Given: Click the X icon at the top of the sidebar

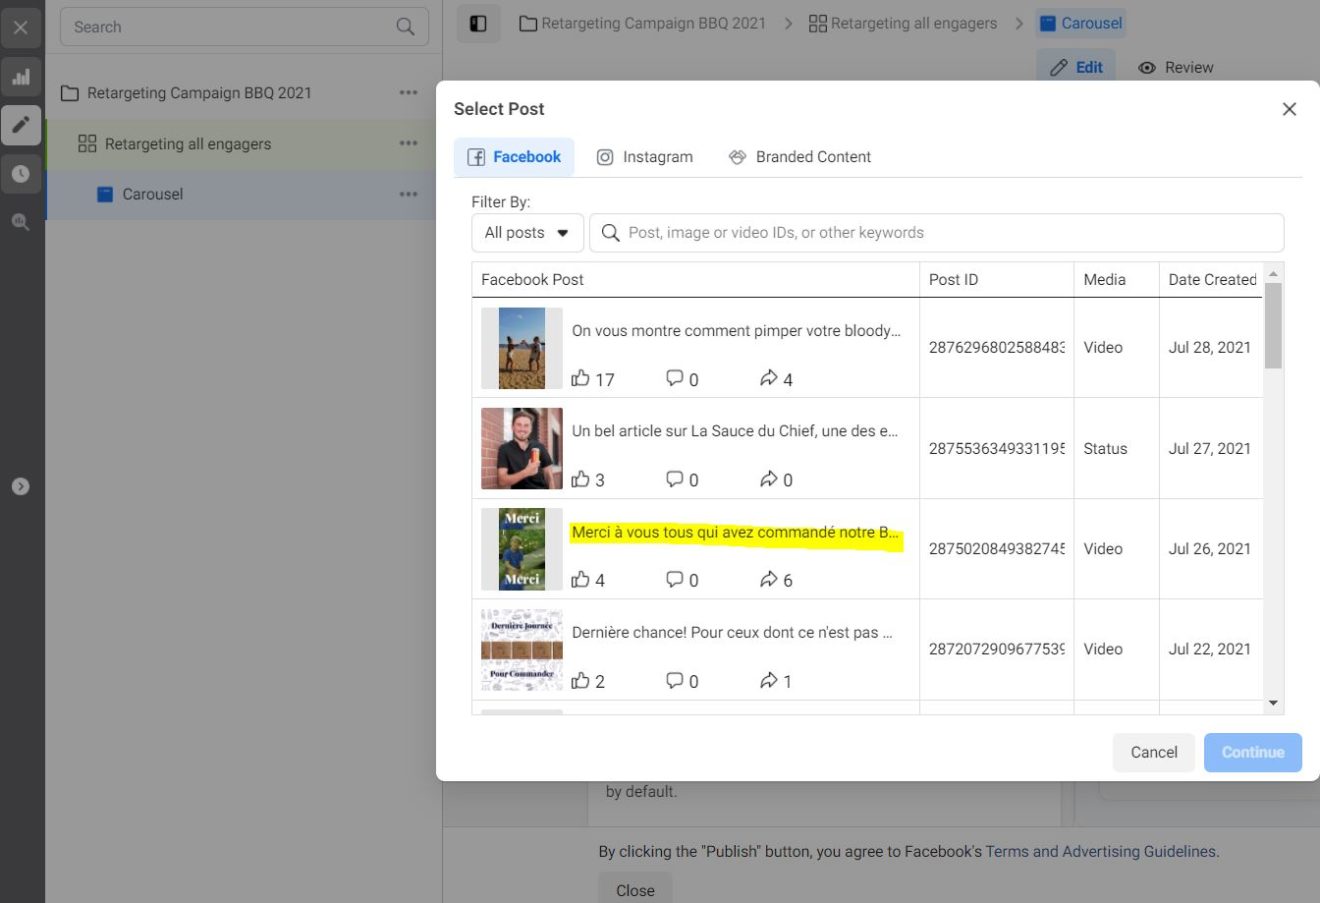Looking at the screenshot, I should tap(21, 27).
